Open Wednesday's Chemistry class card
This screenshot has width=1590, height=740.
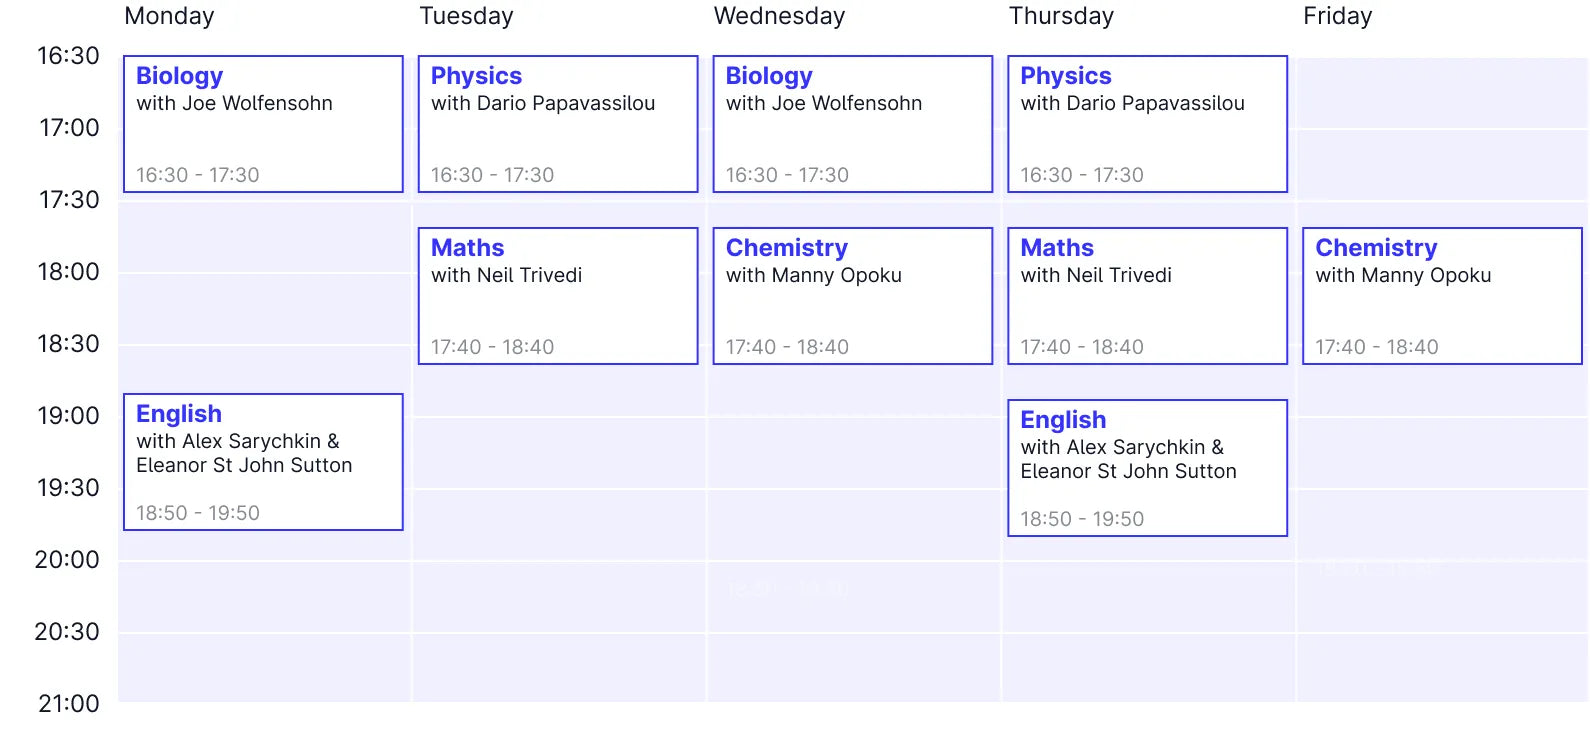coord(851,295)
